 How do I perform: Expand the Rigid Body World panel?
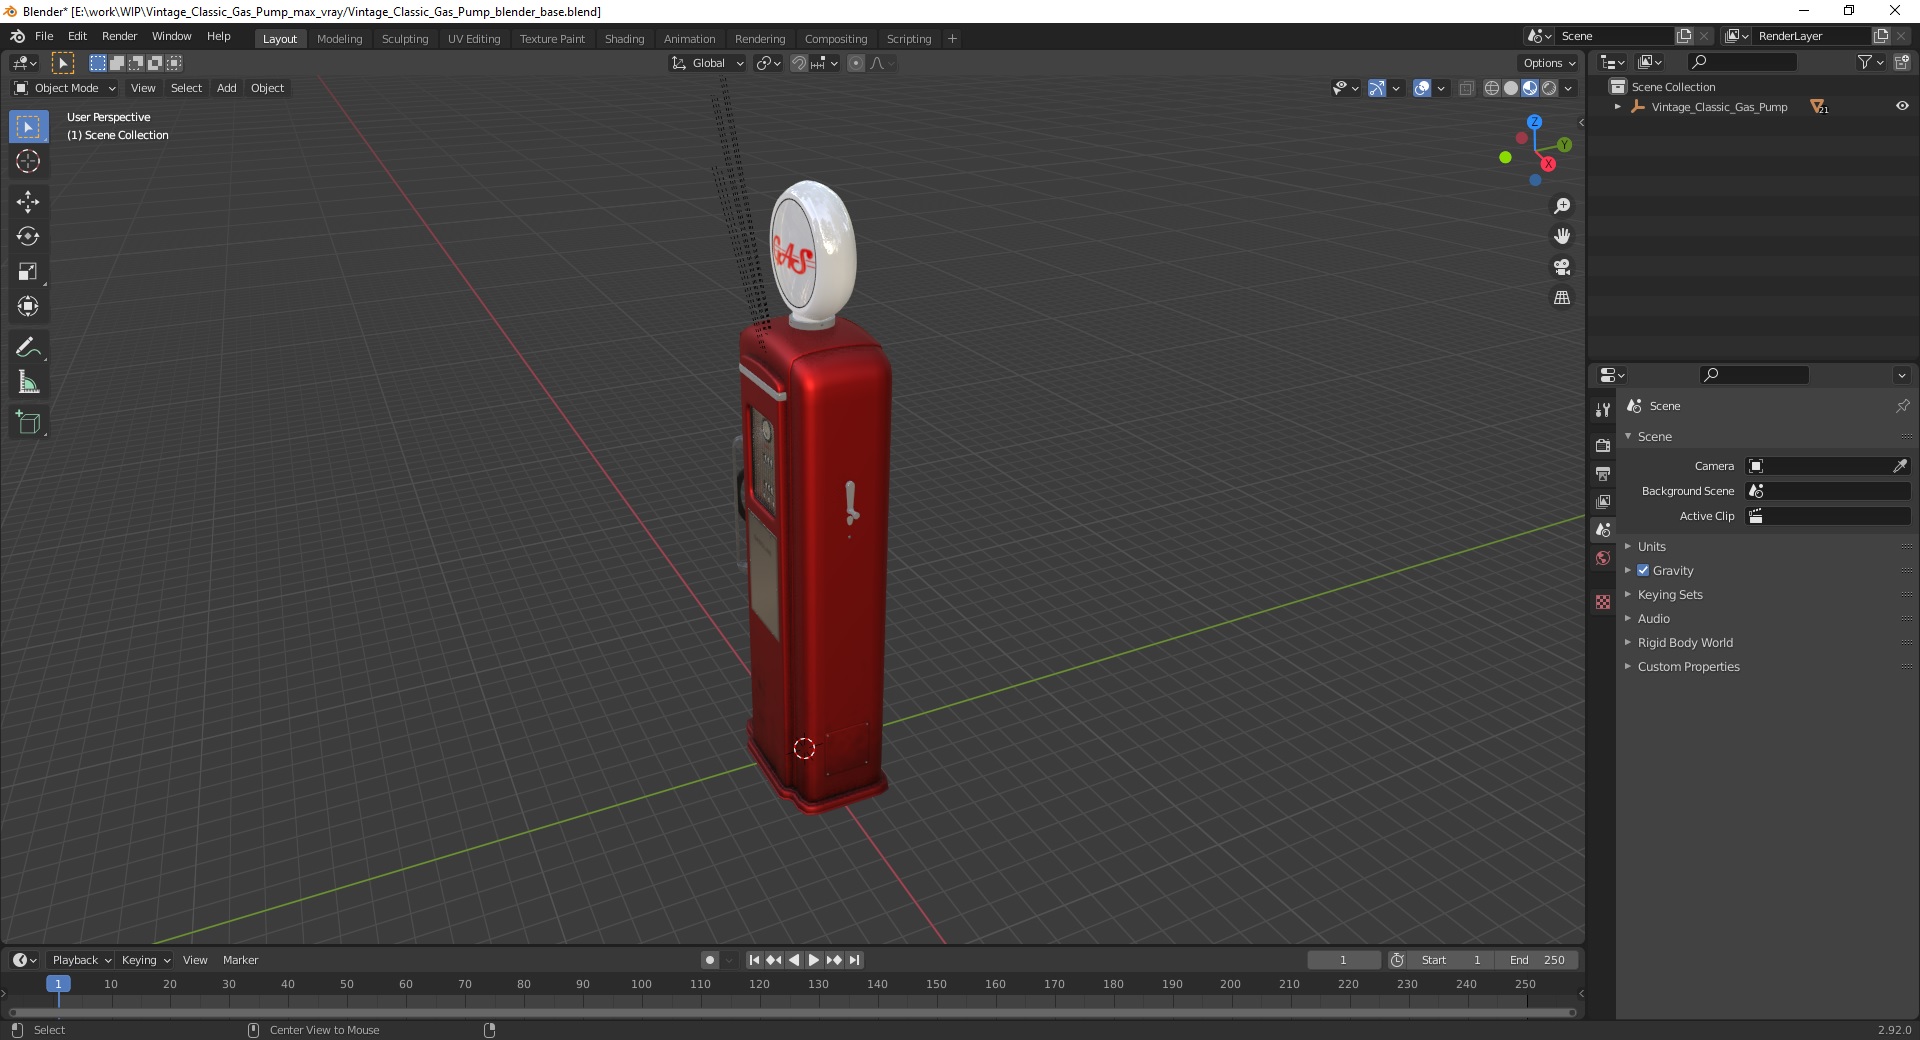pos(1685,642)
